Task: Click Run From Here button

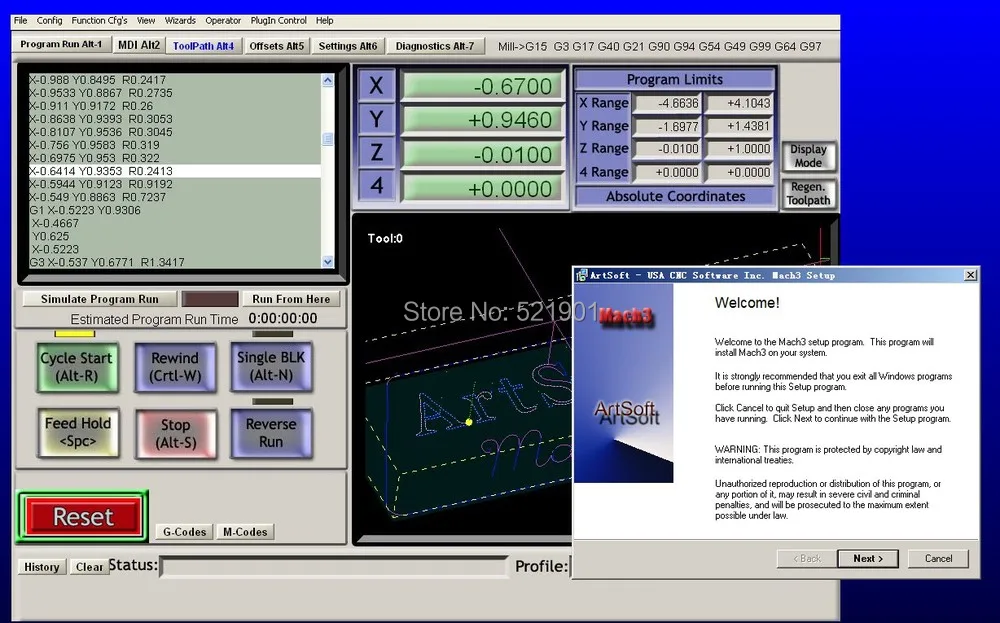Action: [x=291, y=299]
